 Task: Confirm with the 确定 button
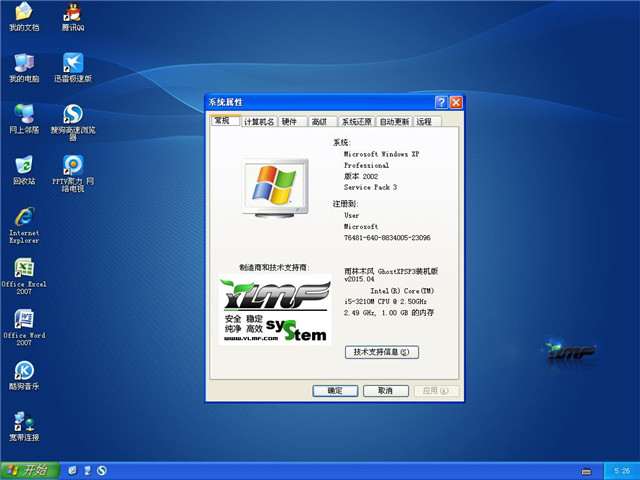335,391
